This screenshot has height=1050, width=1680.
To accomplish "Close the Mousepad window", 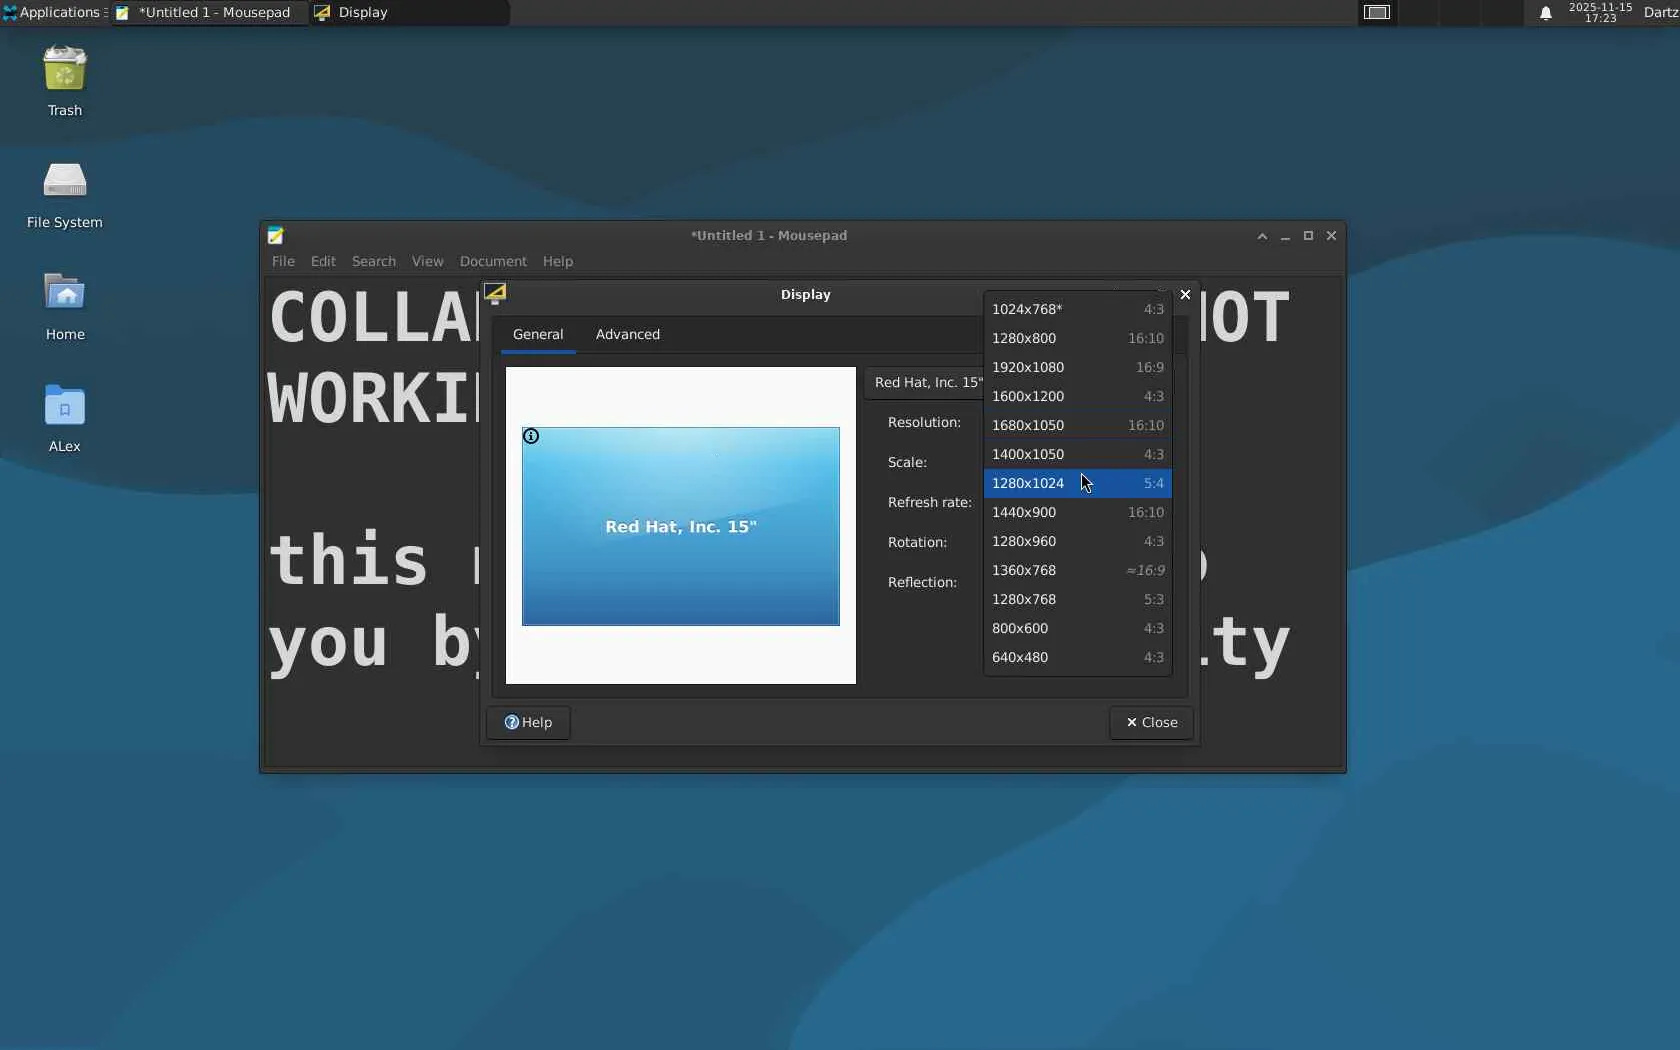I will (x=1331, y=236).
